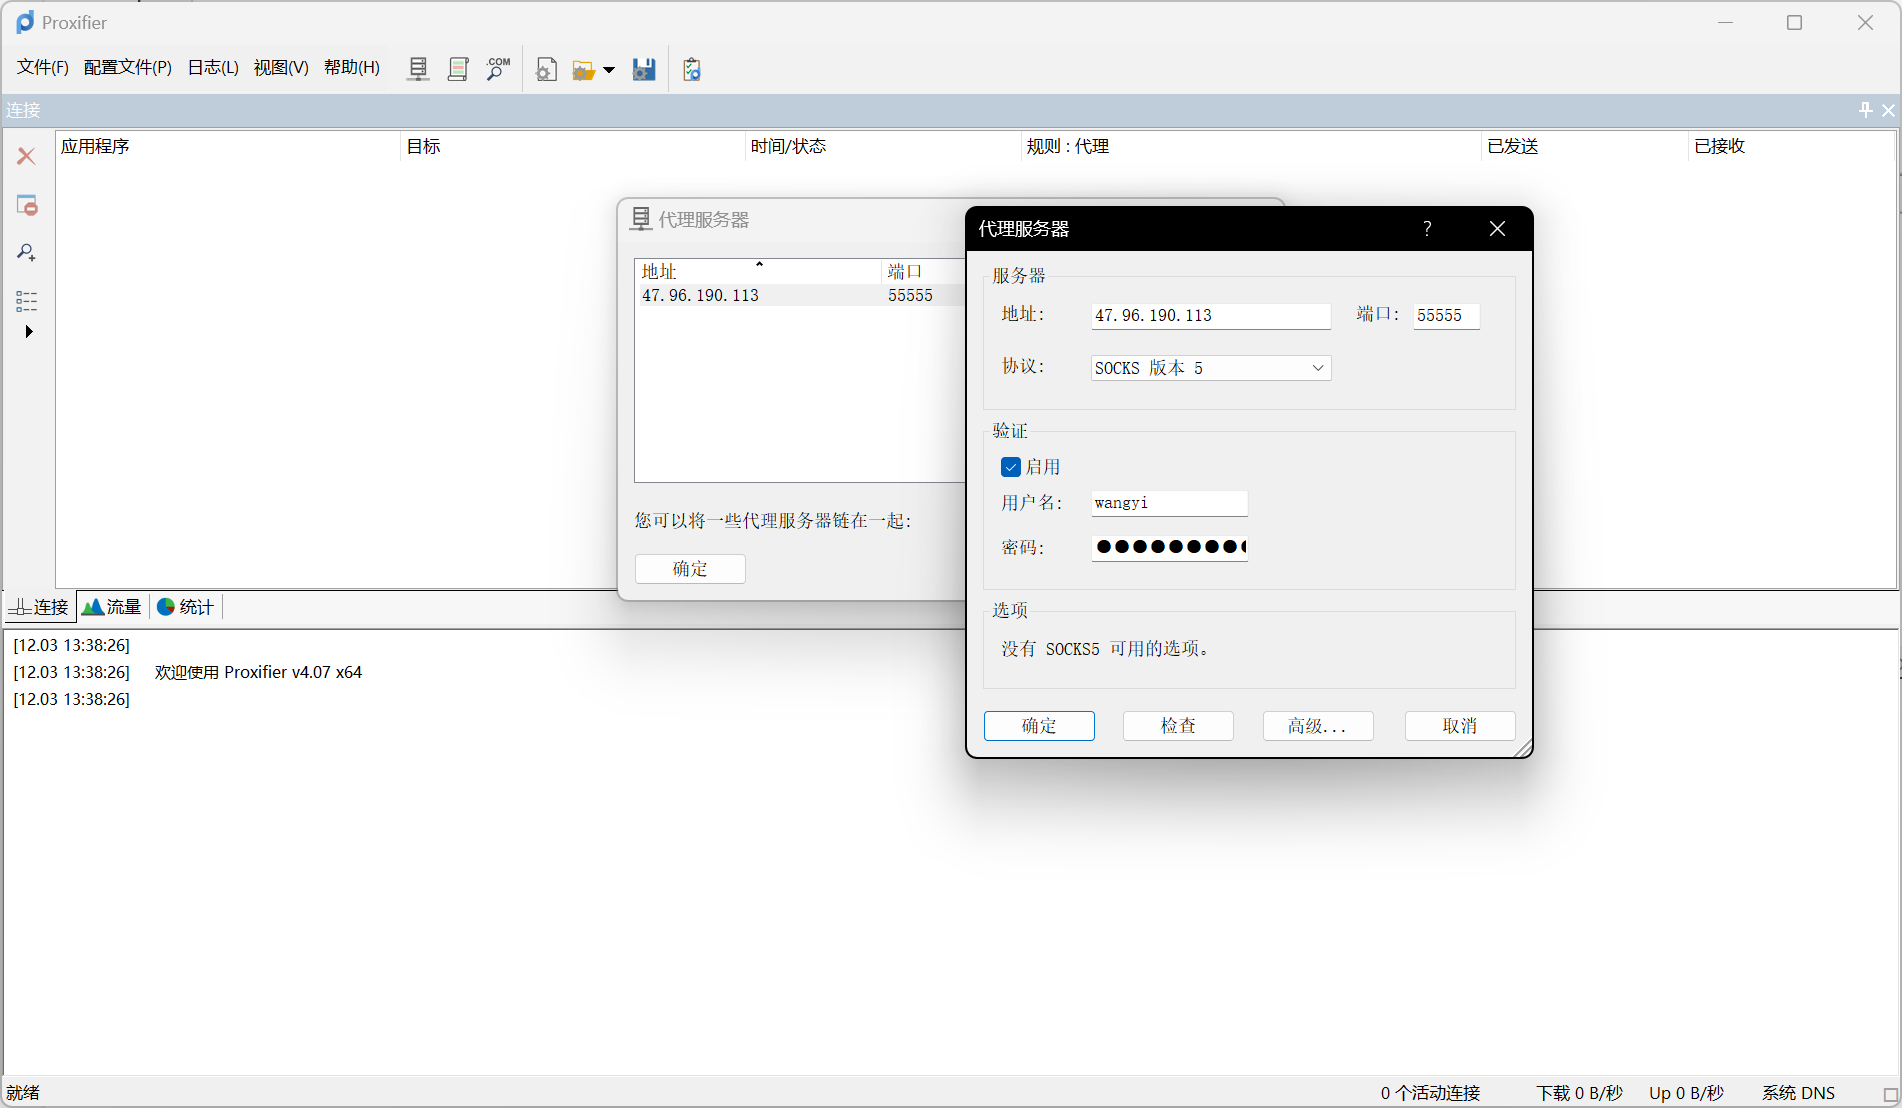Click the 地址 input field in dialog
This screenshot has width=1902, height=1108.
pyautogui.click(x=1211, y=316)
